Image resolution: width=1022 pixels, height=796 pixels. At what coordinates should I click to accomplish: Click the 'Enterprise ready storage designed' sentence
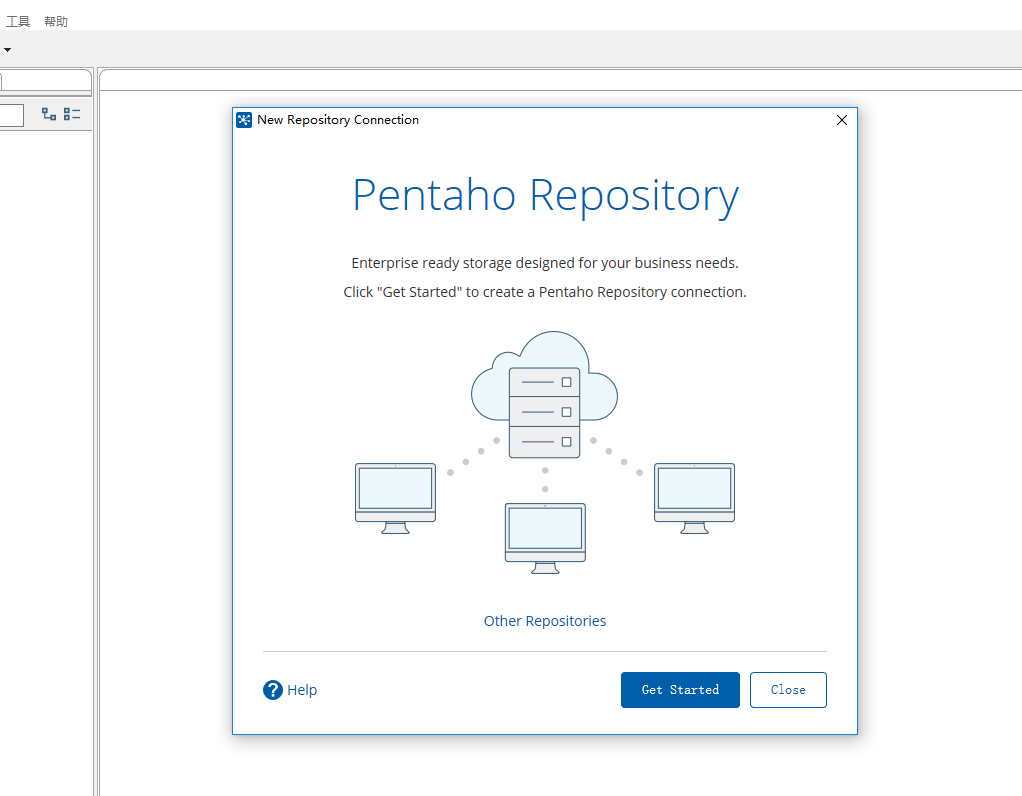[x=545, y=263]
